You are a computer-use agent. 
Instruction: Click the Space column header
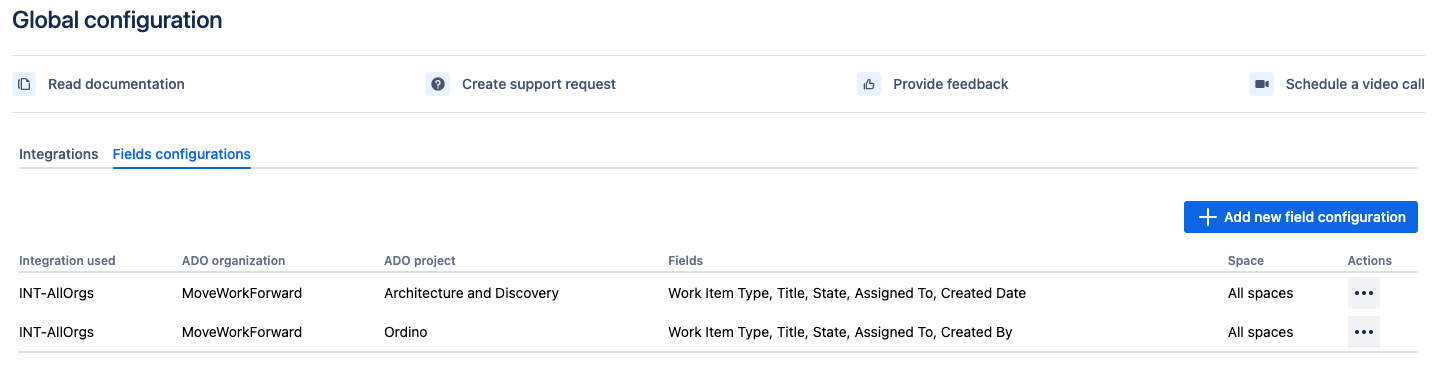click(1246, 261)
